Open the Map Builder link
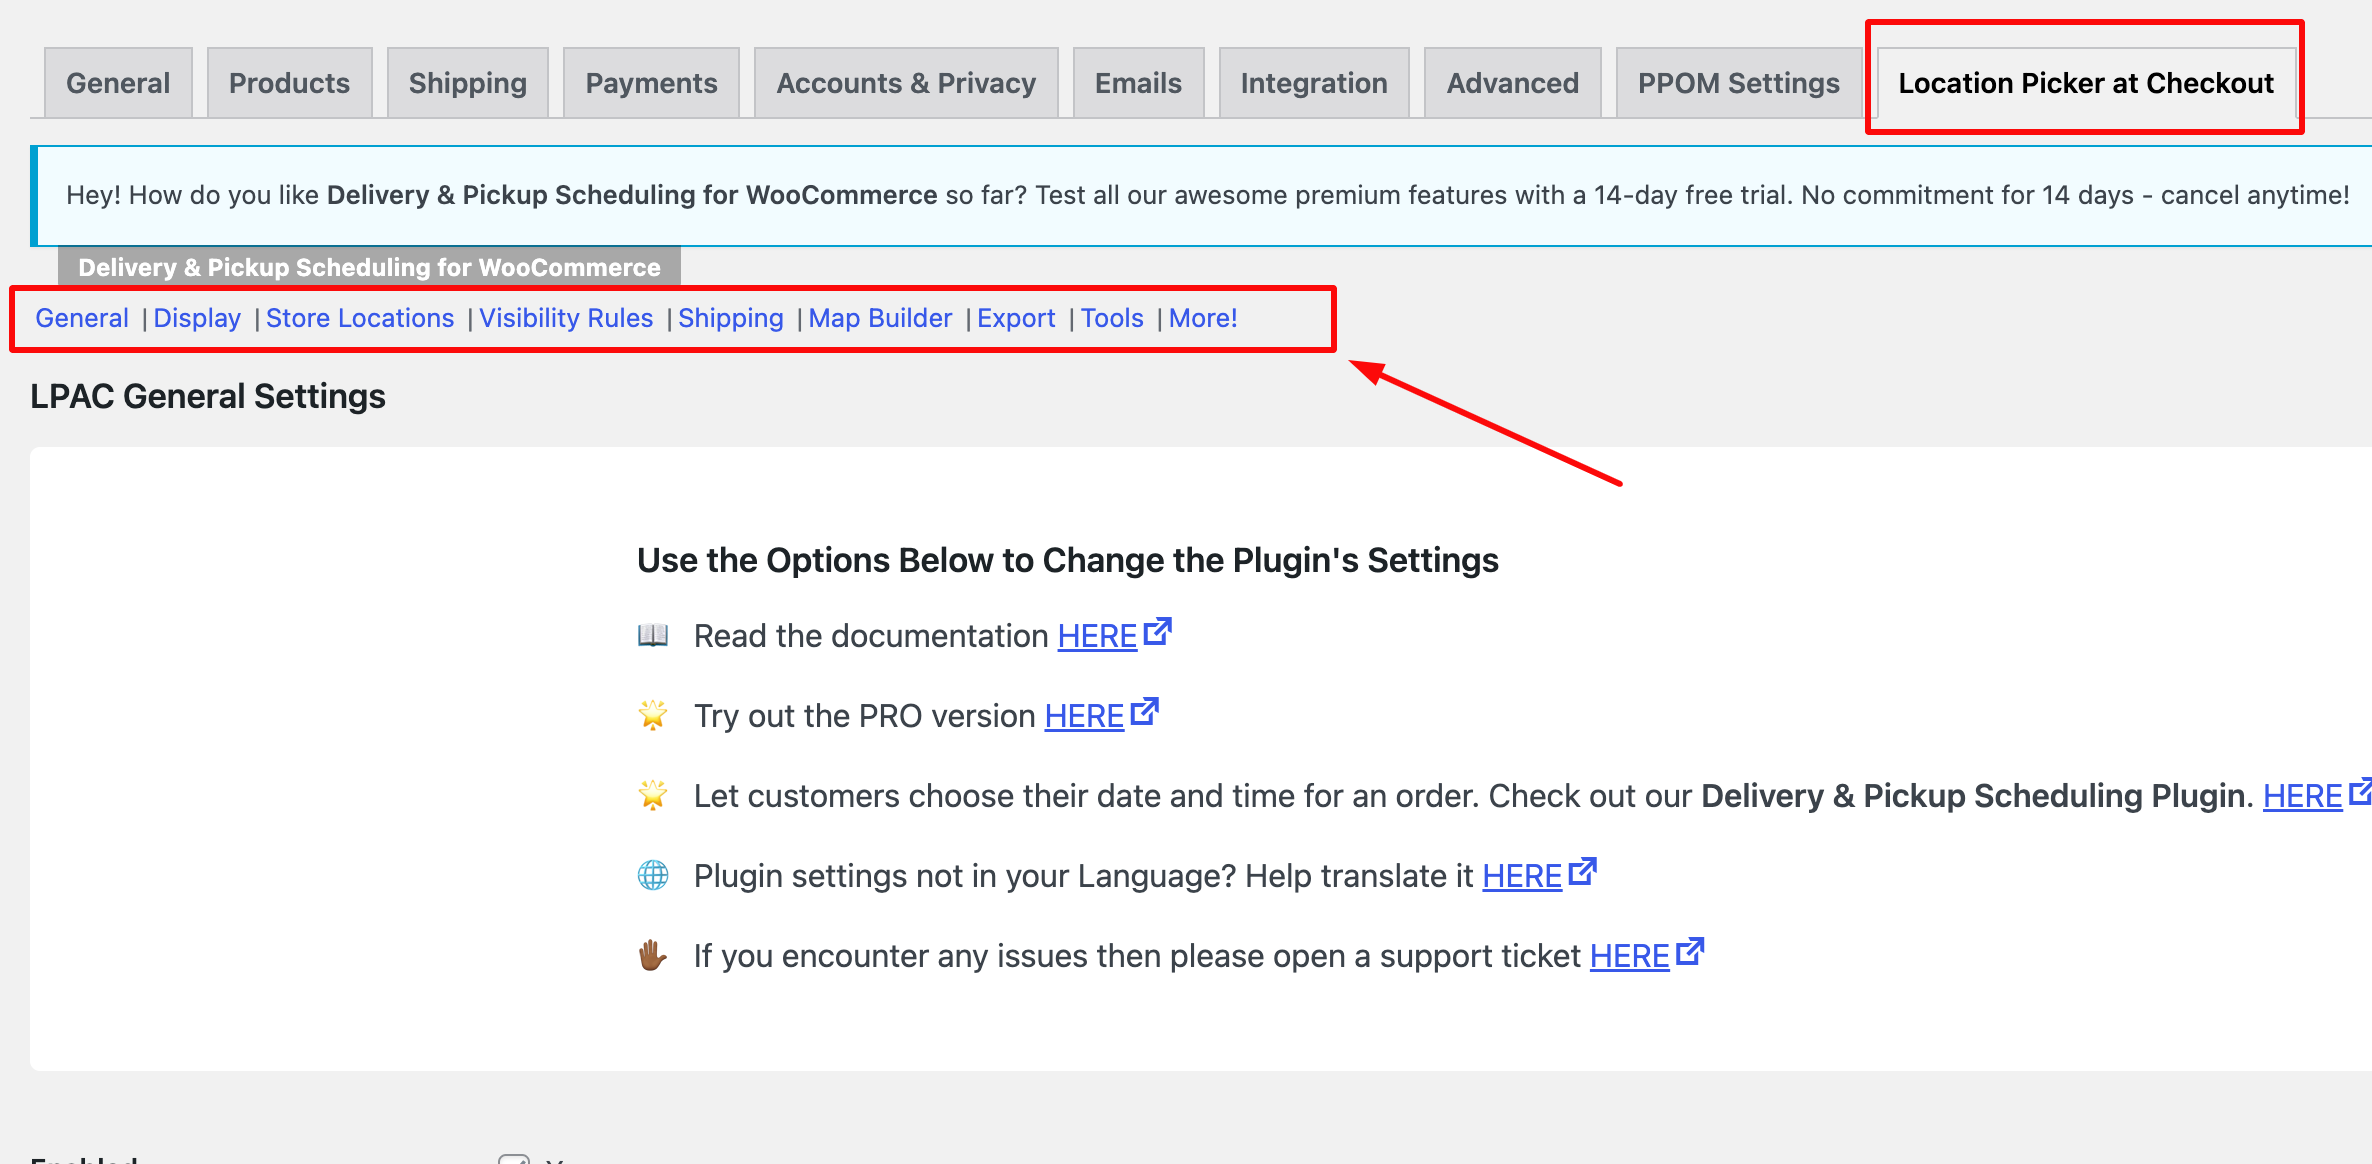 pyautogui.click(x=880, y=318)
